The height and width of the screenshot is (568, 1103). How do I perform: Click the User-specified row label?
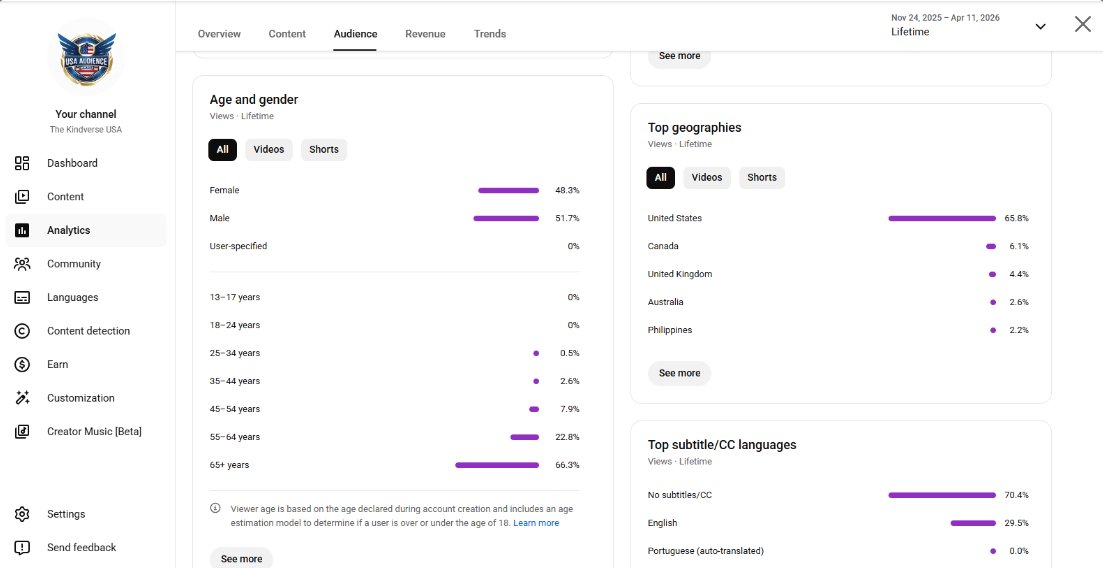[x=238, y=246]
